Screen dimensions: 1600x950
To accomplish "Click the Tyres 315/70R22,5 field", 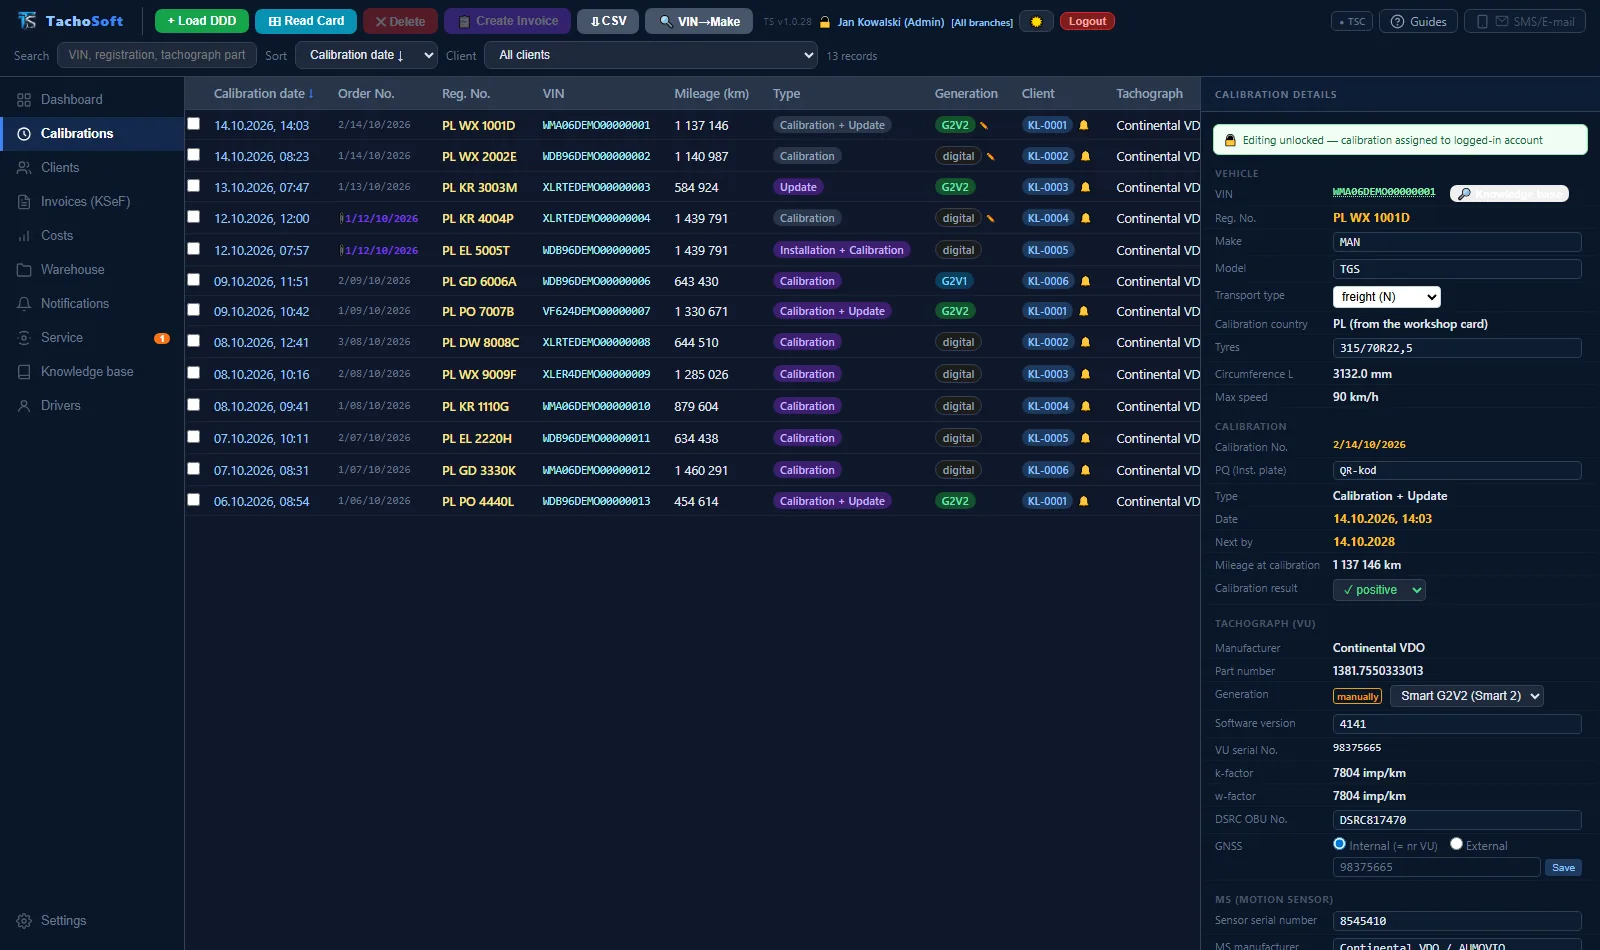I will point(1457,348).
